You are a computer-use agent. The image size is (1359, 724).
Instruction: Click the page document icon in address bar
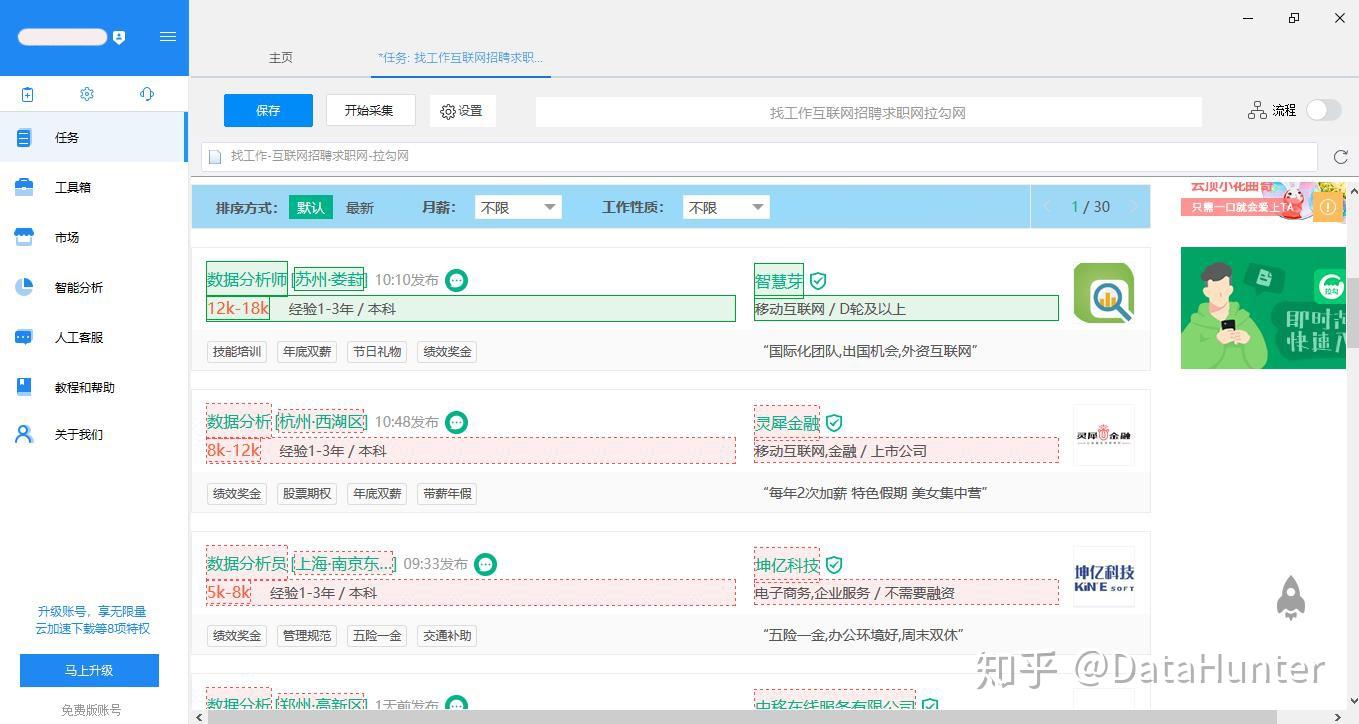tap(215, 156)
